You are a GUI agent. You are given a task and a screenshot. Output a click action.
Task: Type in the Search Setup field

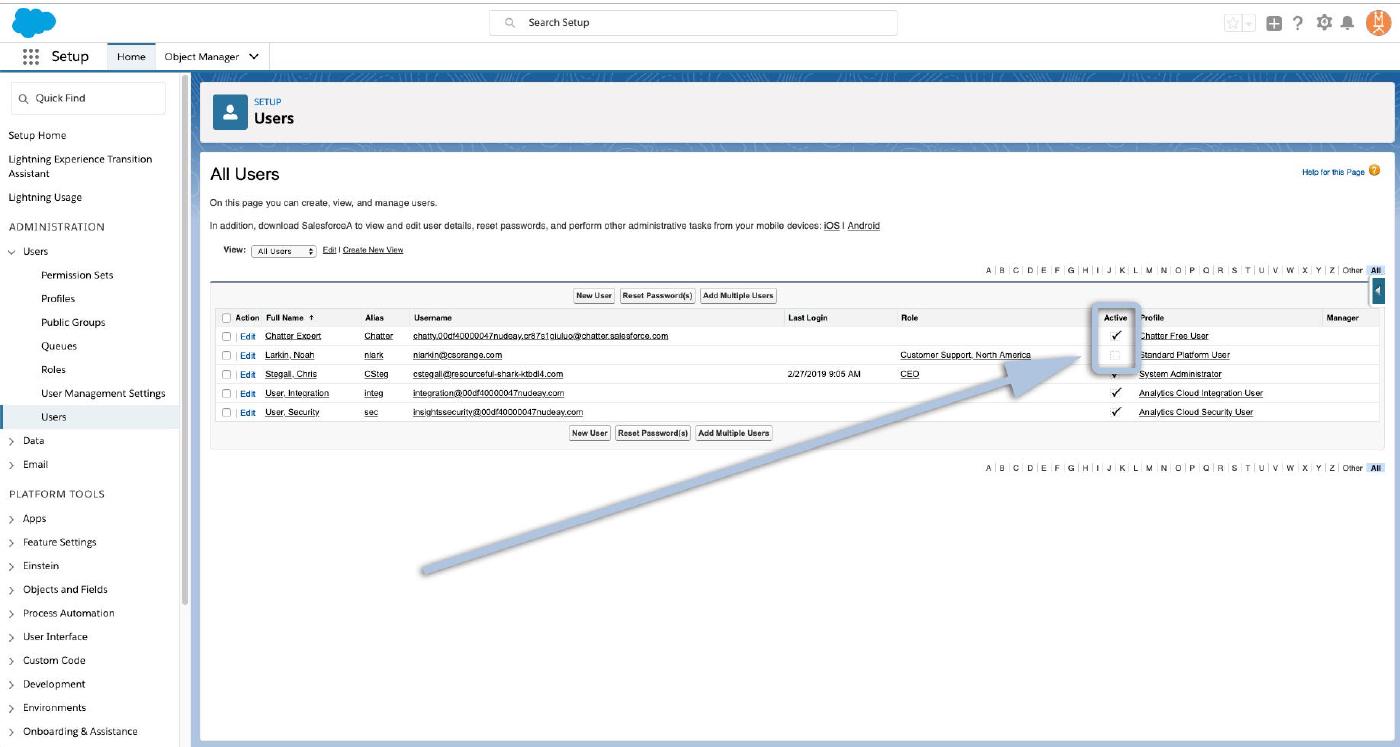(693, 22)
